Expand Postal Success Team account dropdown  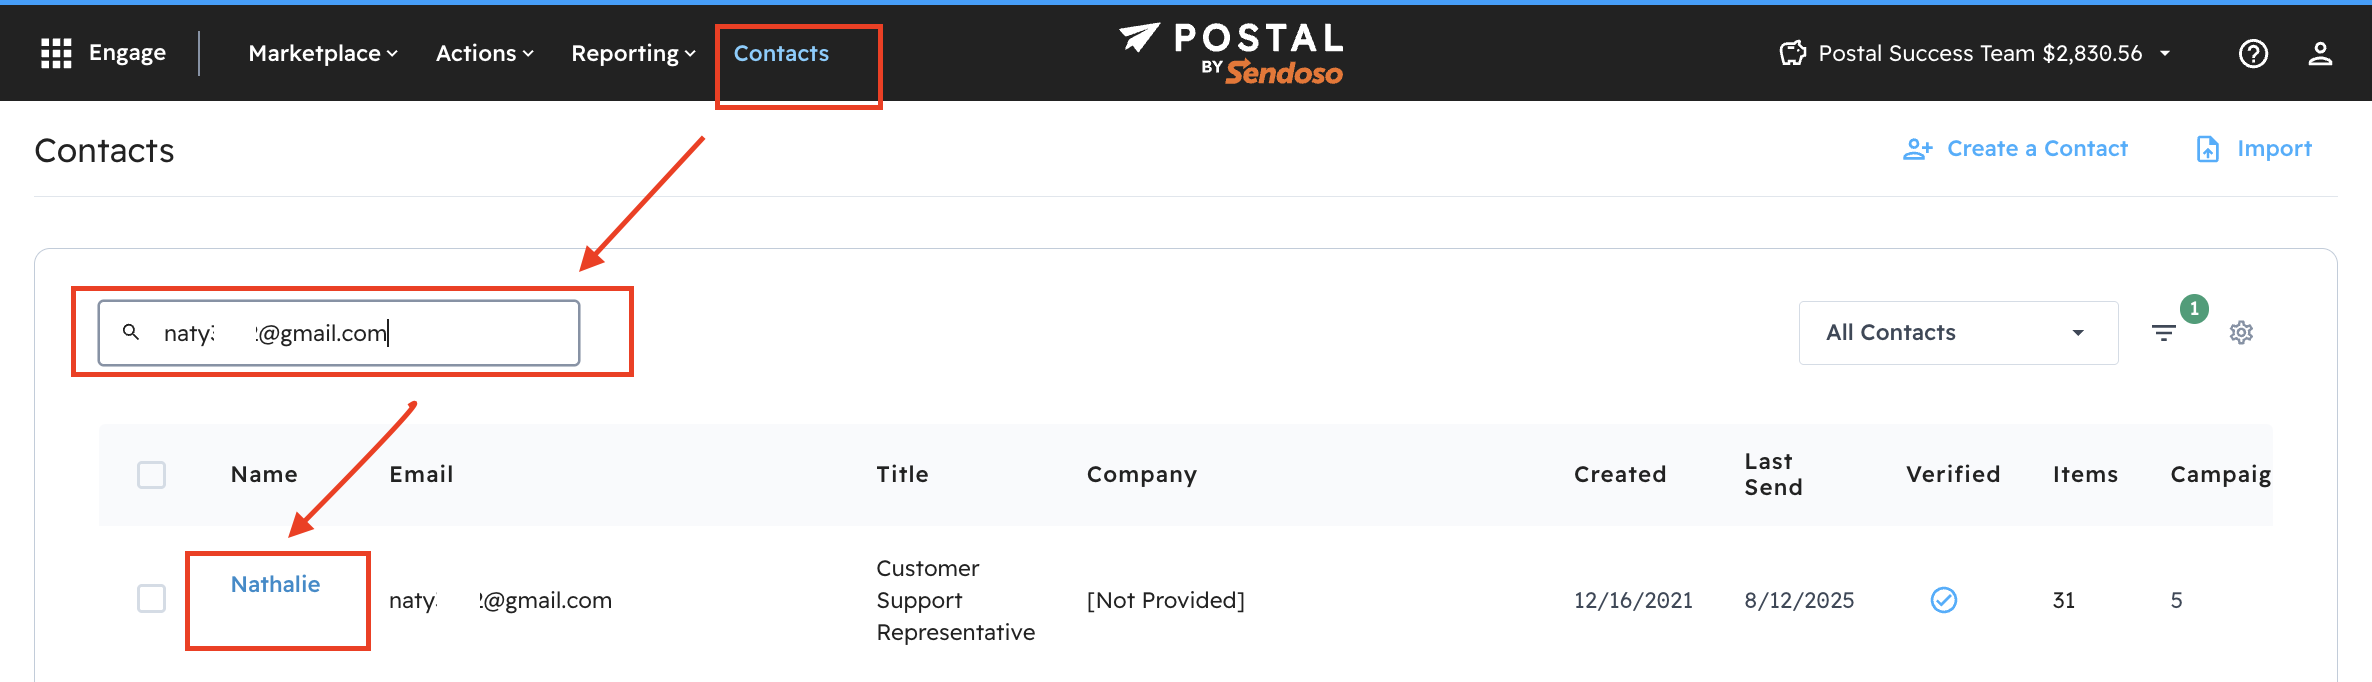(2165, 53)
